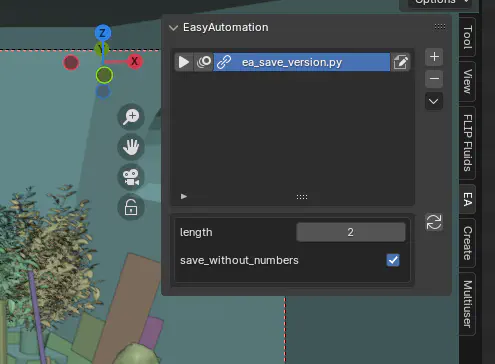Refresh the script properties
Image resolution: width=495 pixels, height=364 pixels.
(434, 222)
